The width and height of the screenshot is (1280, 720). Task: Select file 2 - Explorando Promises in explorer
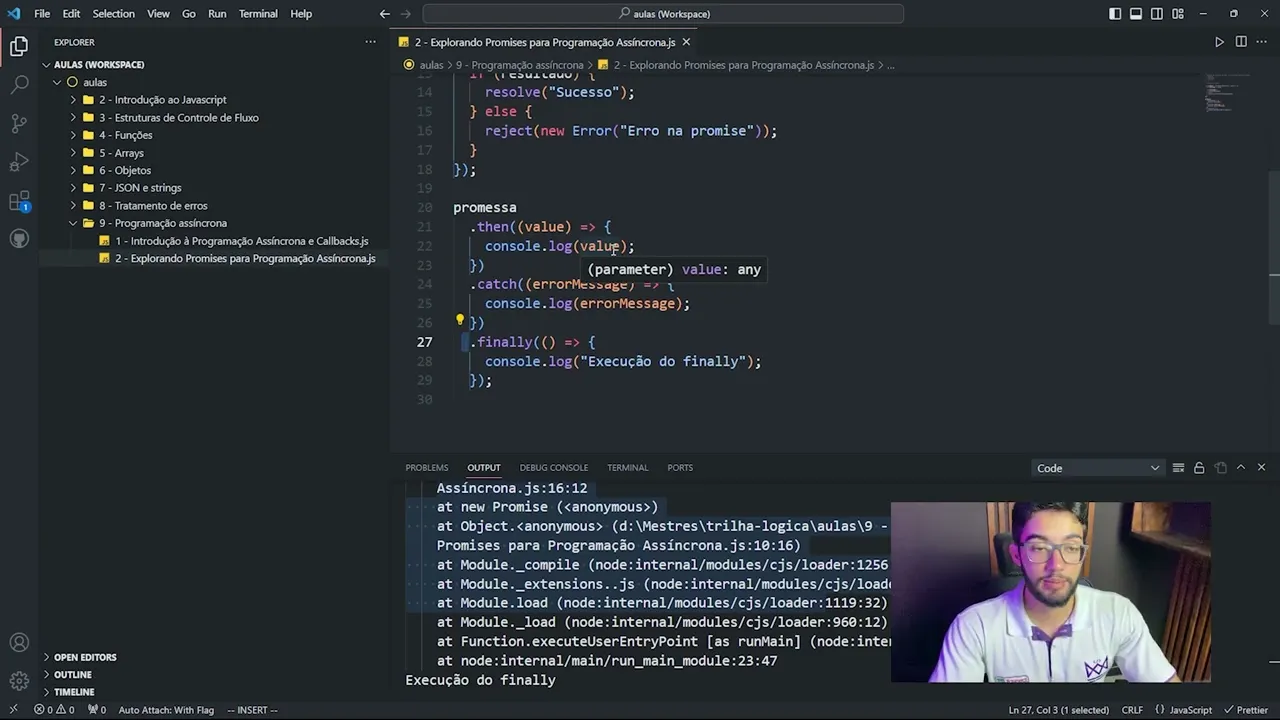pyautogui.click(x=245, y=258)
